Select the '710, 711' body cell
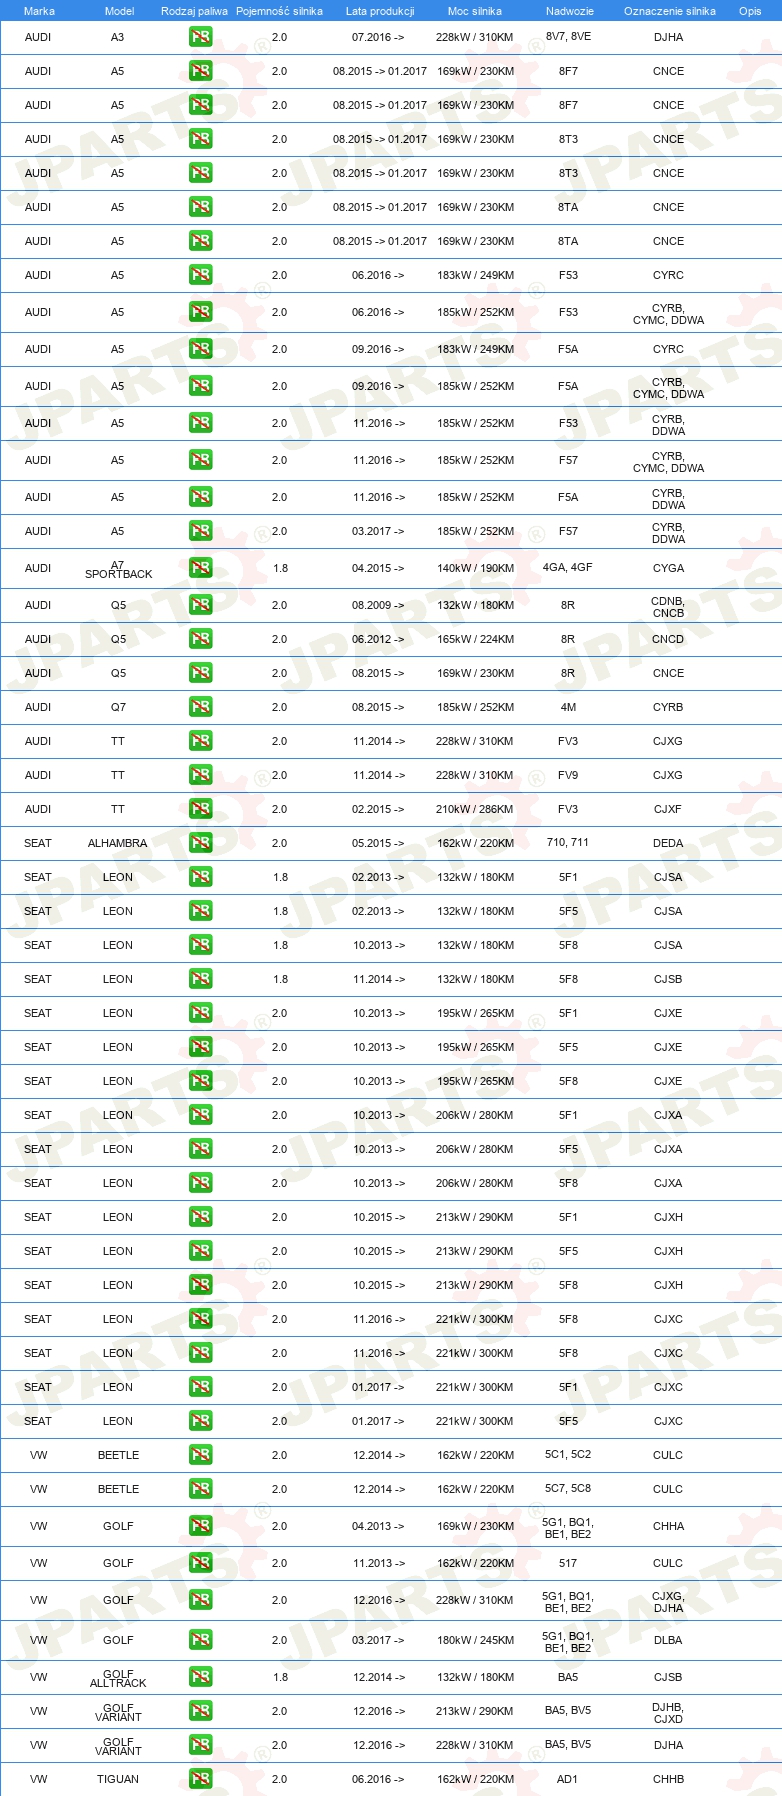Viewport: 782px width, 1796px height. click(x=568, y=842)
